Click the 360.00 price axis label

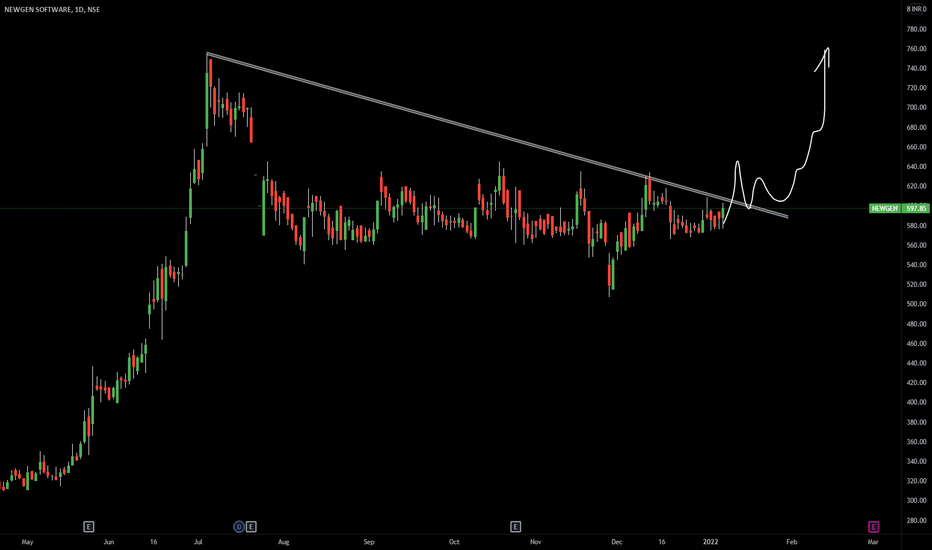pyautogui.click(x=917, y=442)
